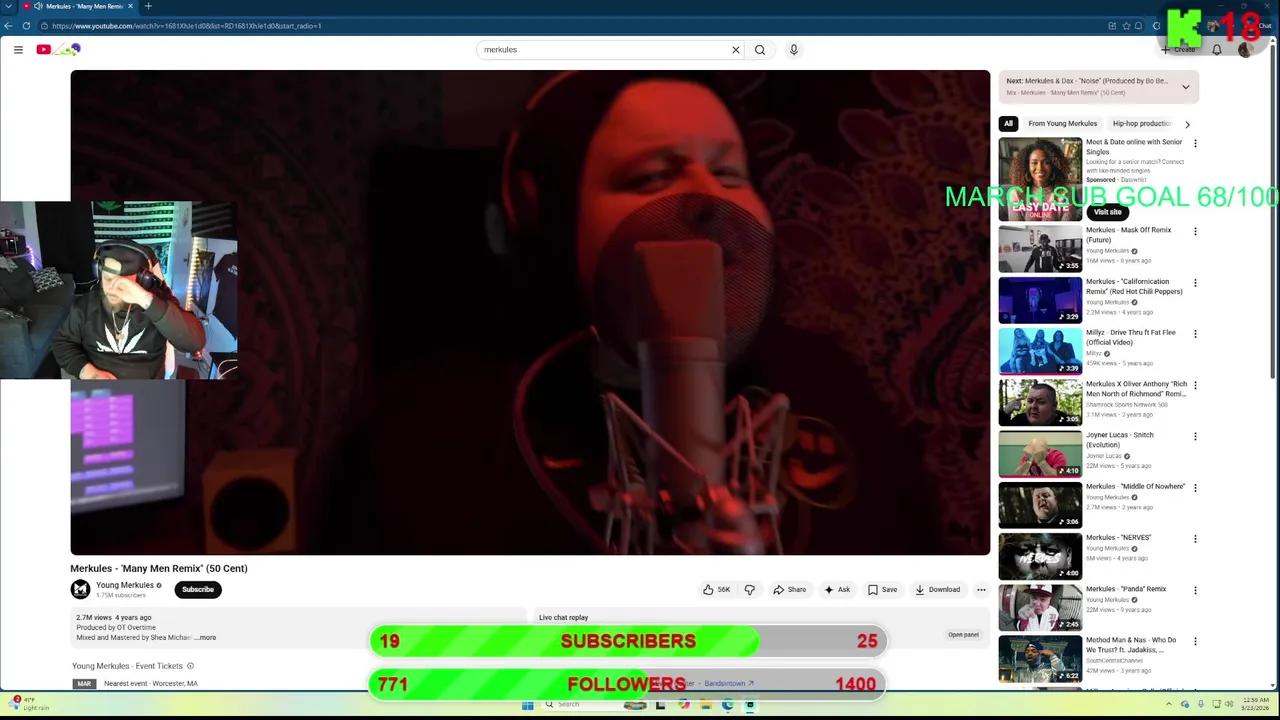This screenshot has width=1280, height=720.
Task: Open the Rich Men North of Richmond title
Action: point(1136,389)
